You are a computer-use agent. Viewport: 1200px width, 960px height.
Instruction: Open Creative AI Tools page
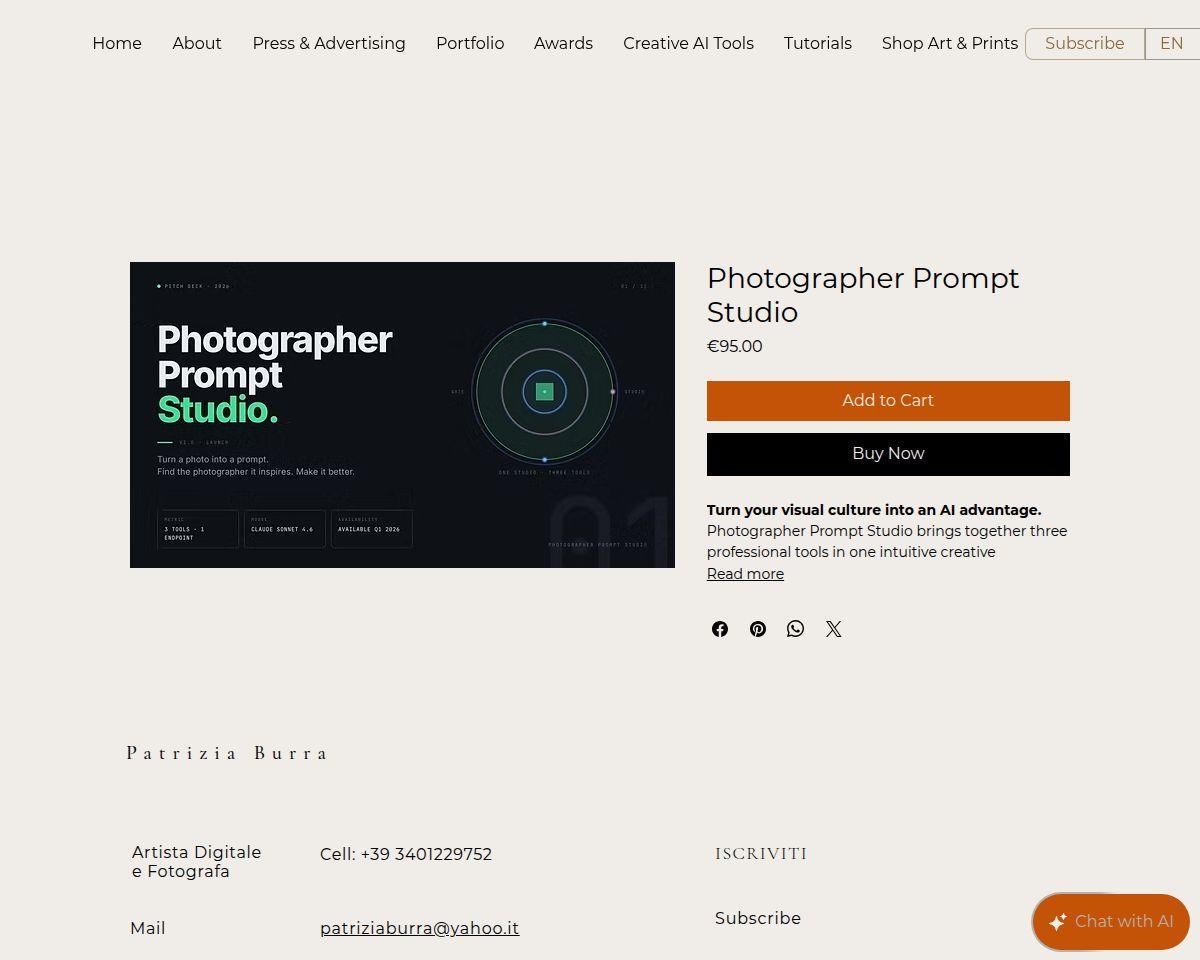coord(688,44)
